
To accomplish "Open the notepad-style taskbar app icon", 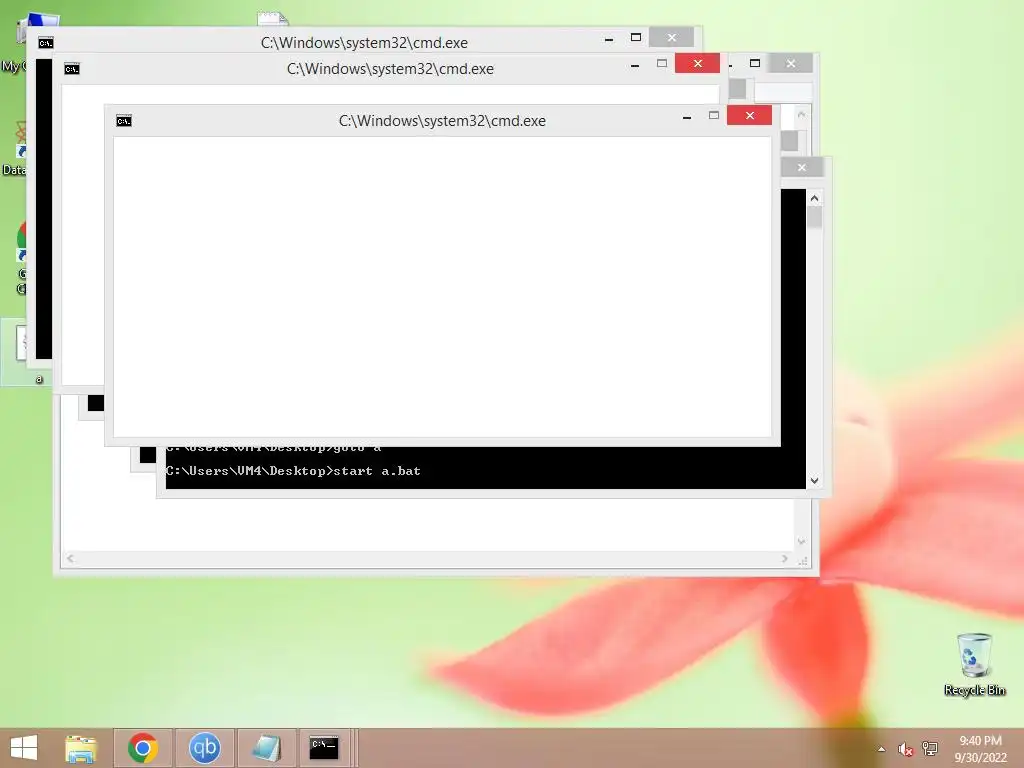I will coord(266,748).
